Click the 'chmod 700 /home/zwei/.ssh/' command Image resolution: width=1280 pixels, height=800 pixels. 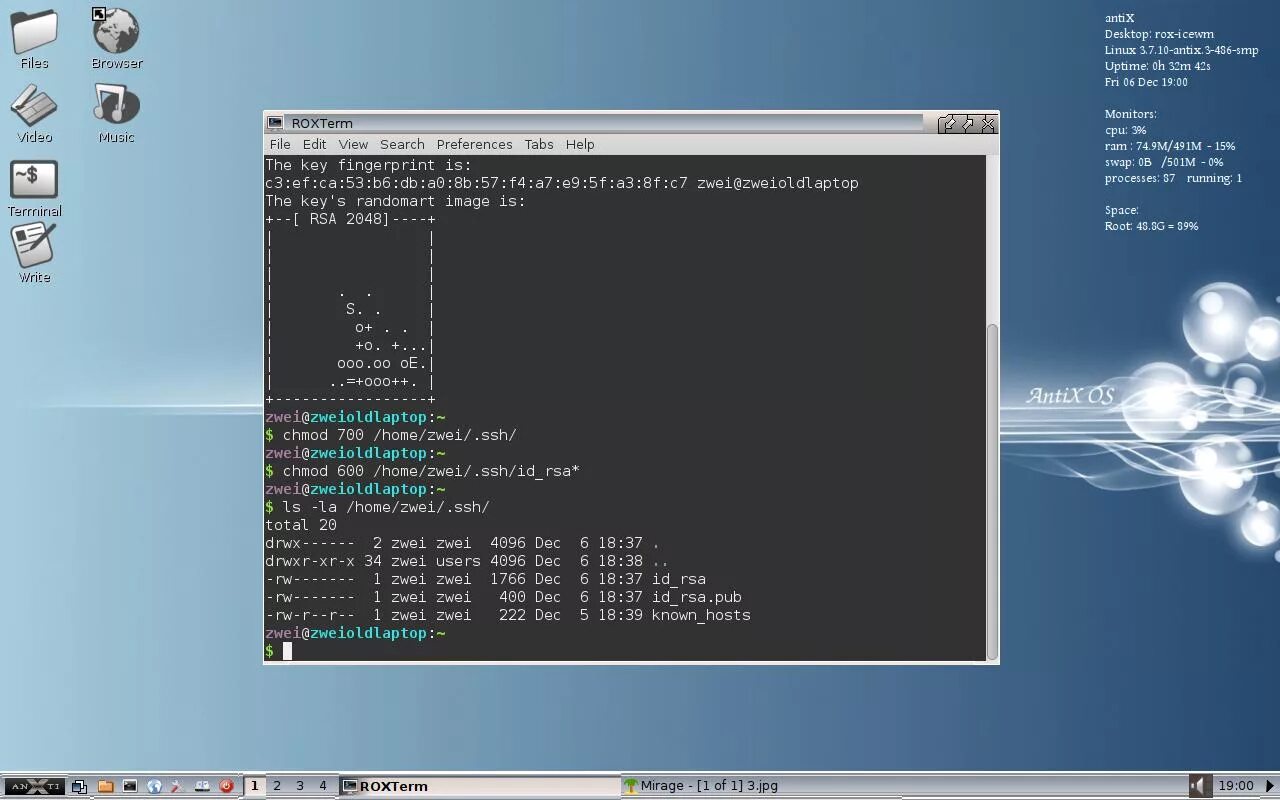tap(399, 435)
